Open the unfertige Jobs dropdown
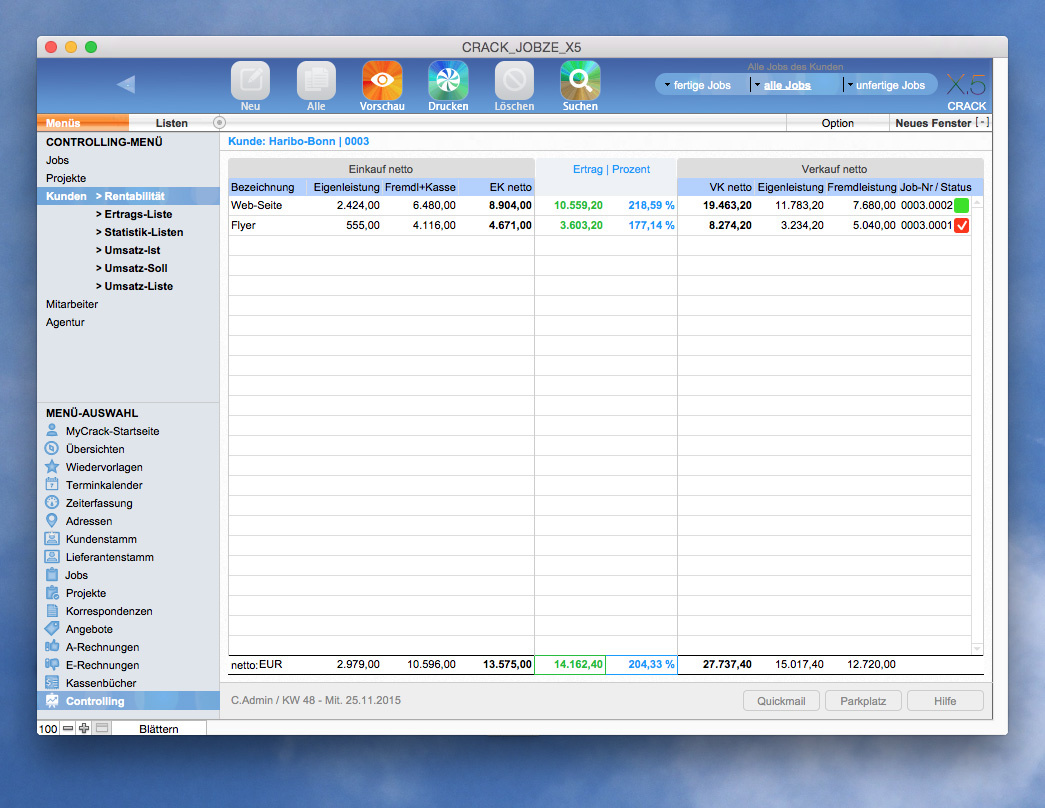 coord(889,86)
